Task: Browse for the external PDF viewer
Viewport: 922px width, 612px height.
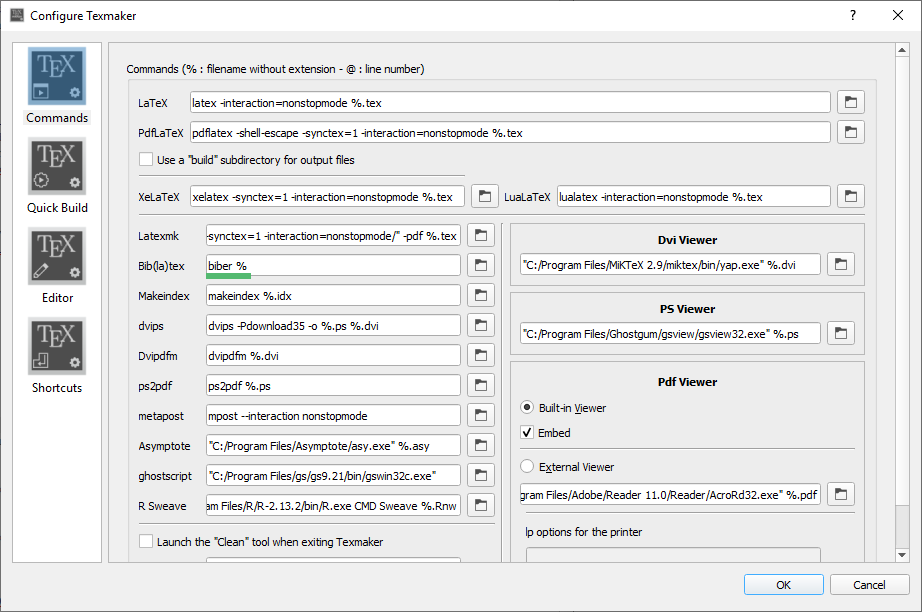Action: tap(841, 494)
